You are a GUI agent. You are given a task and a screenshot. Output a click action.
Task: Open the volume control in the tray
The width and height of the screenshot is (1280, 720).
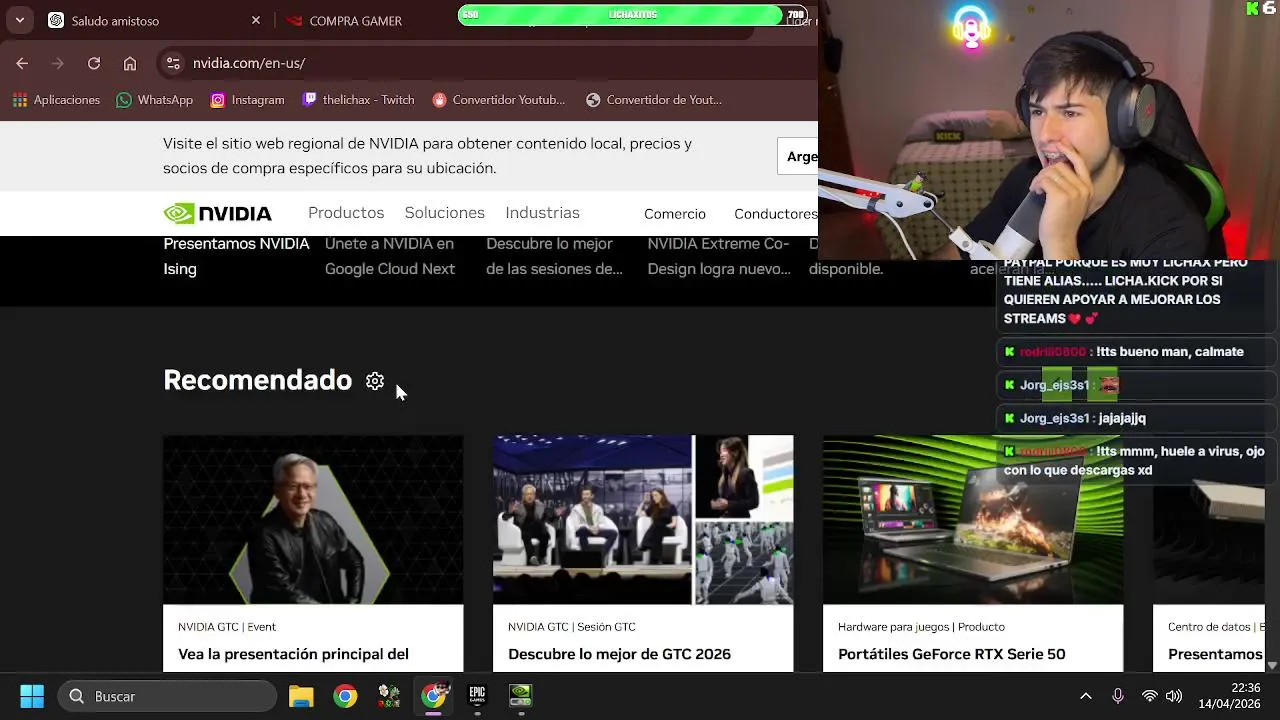click(x=1174, y=696)
